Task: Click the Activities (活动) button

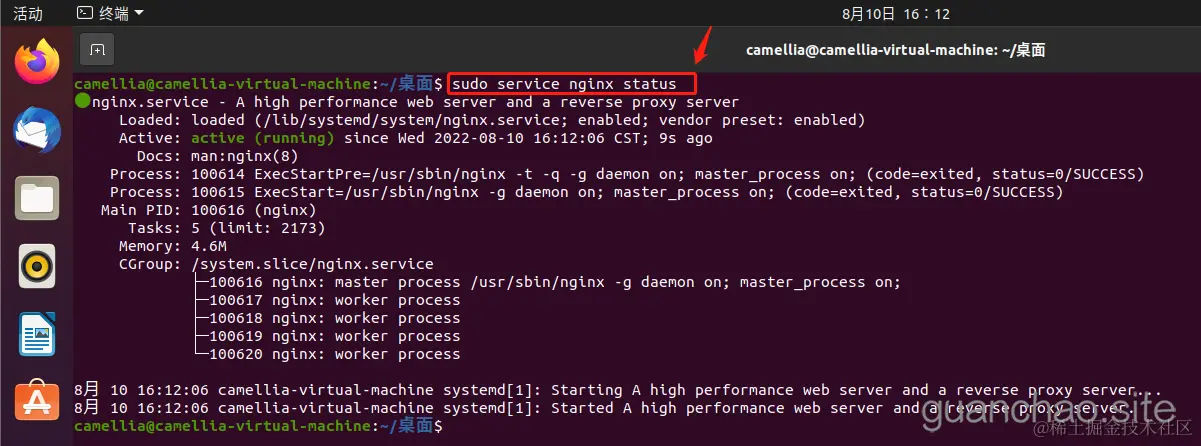Action: [28, 14]
